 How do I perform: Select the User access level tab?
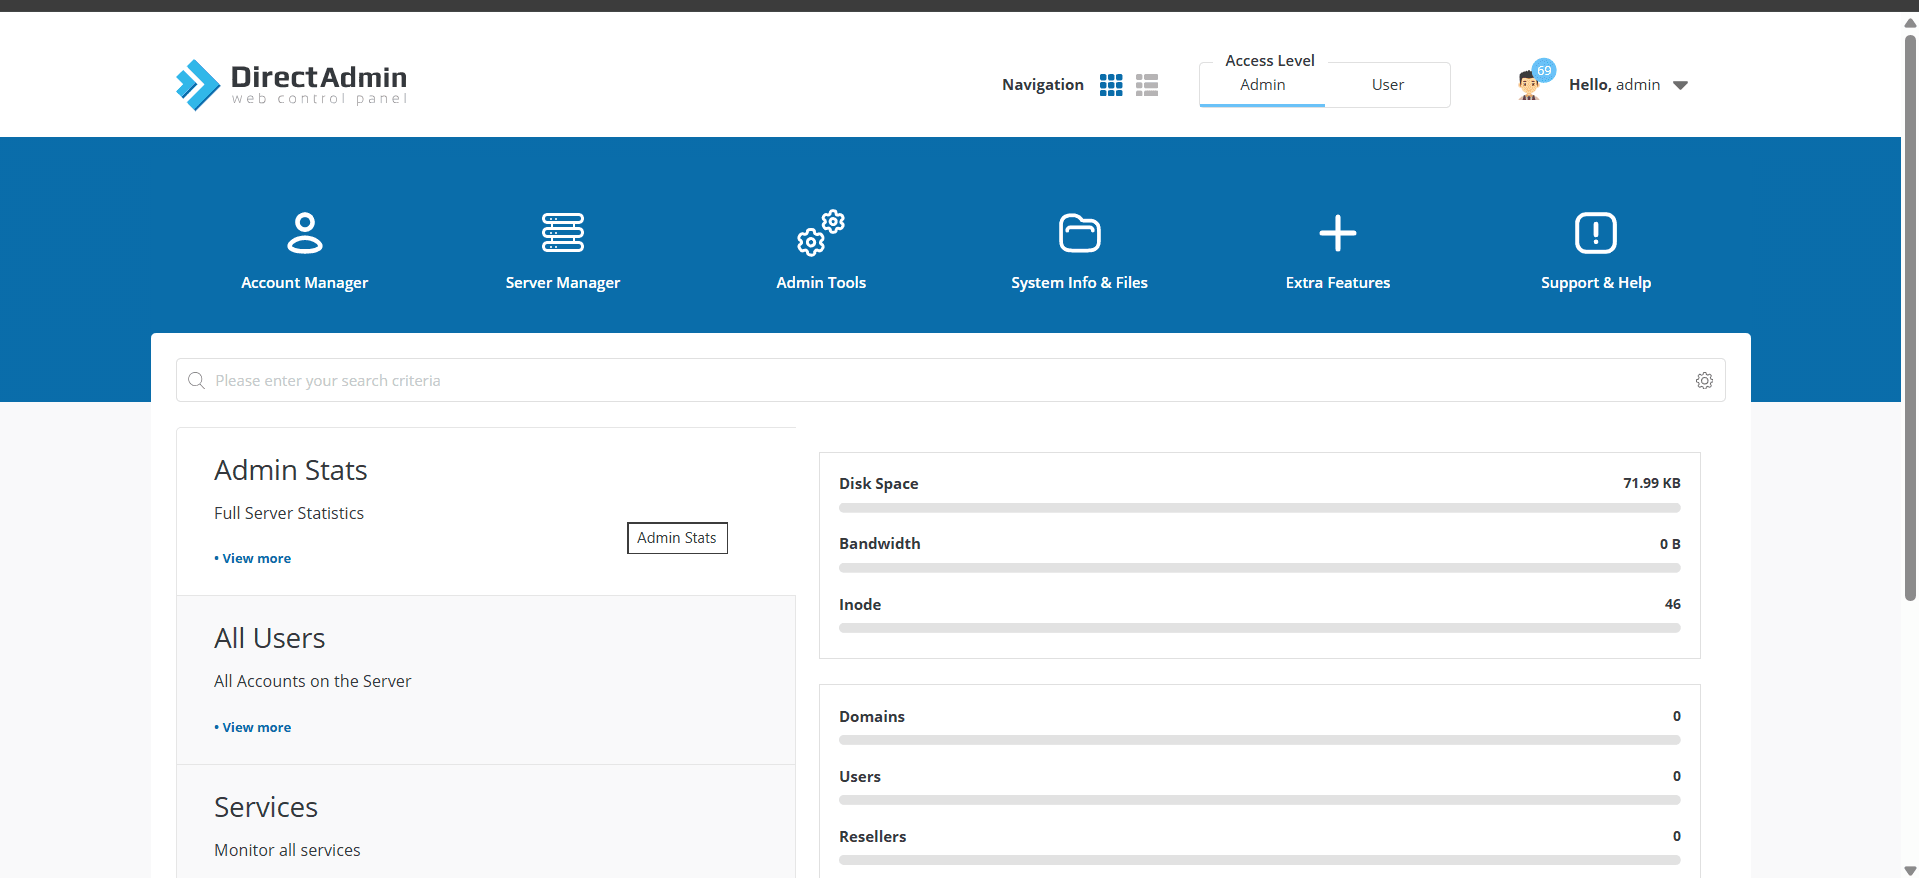click(1387, 85)
